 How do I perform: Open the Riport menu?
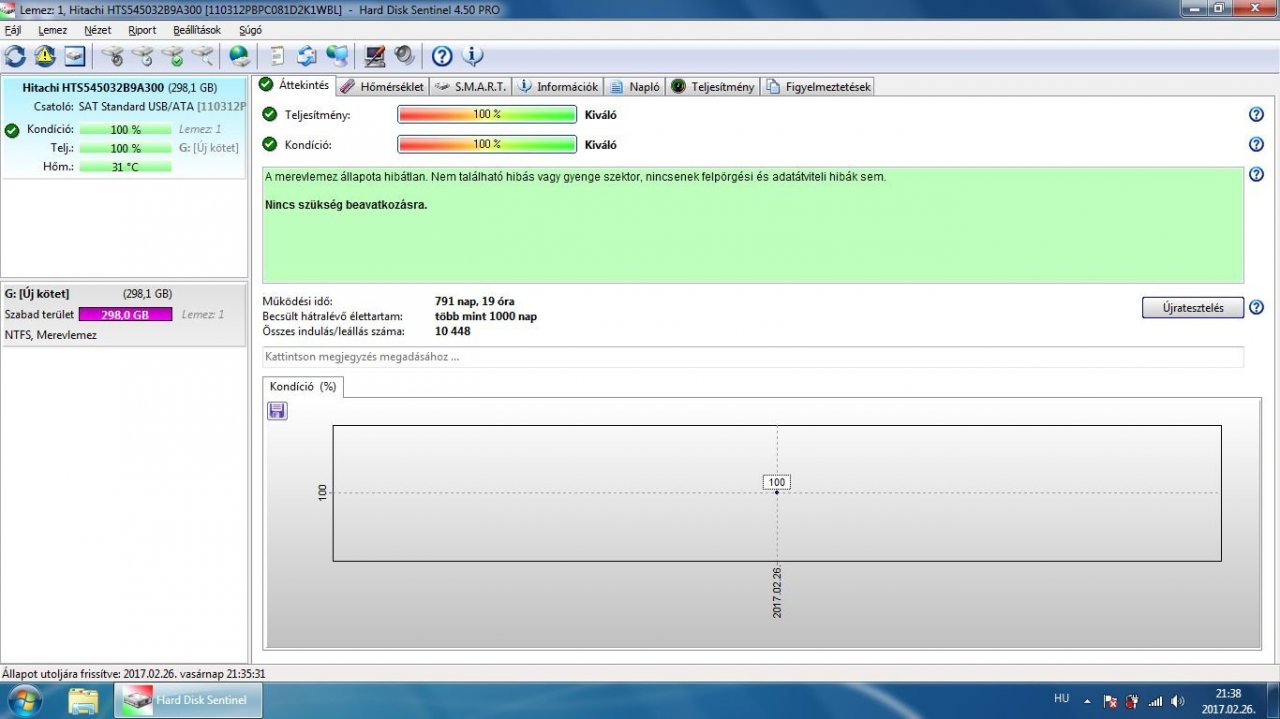tap(142, 30)
